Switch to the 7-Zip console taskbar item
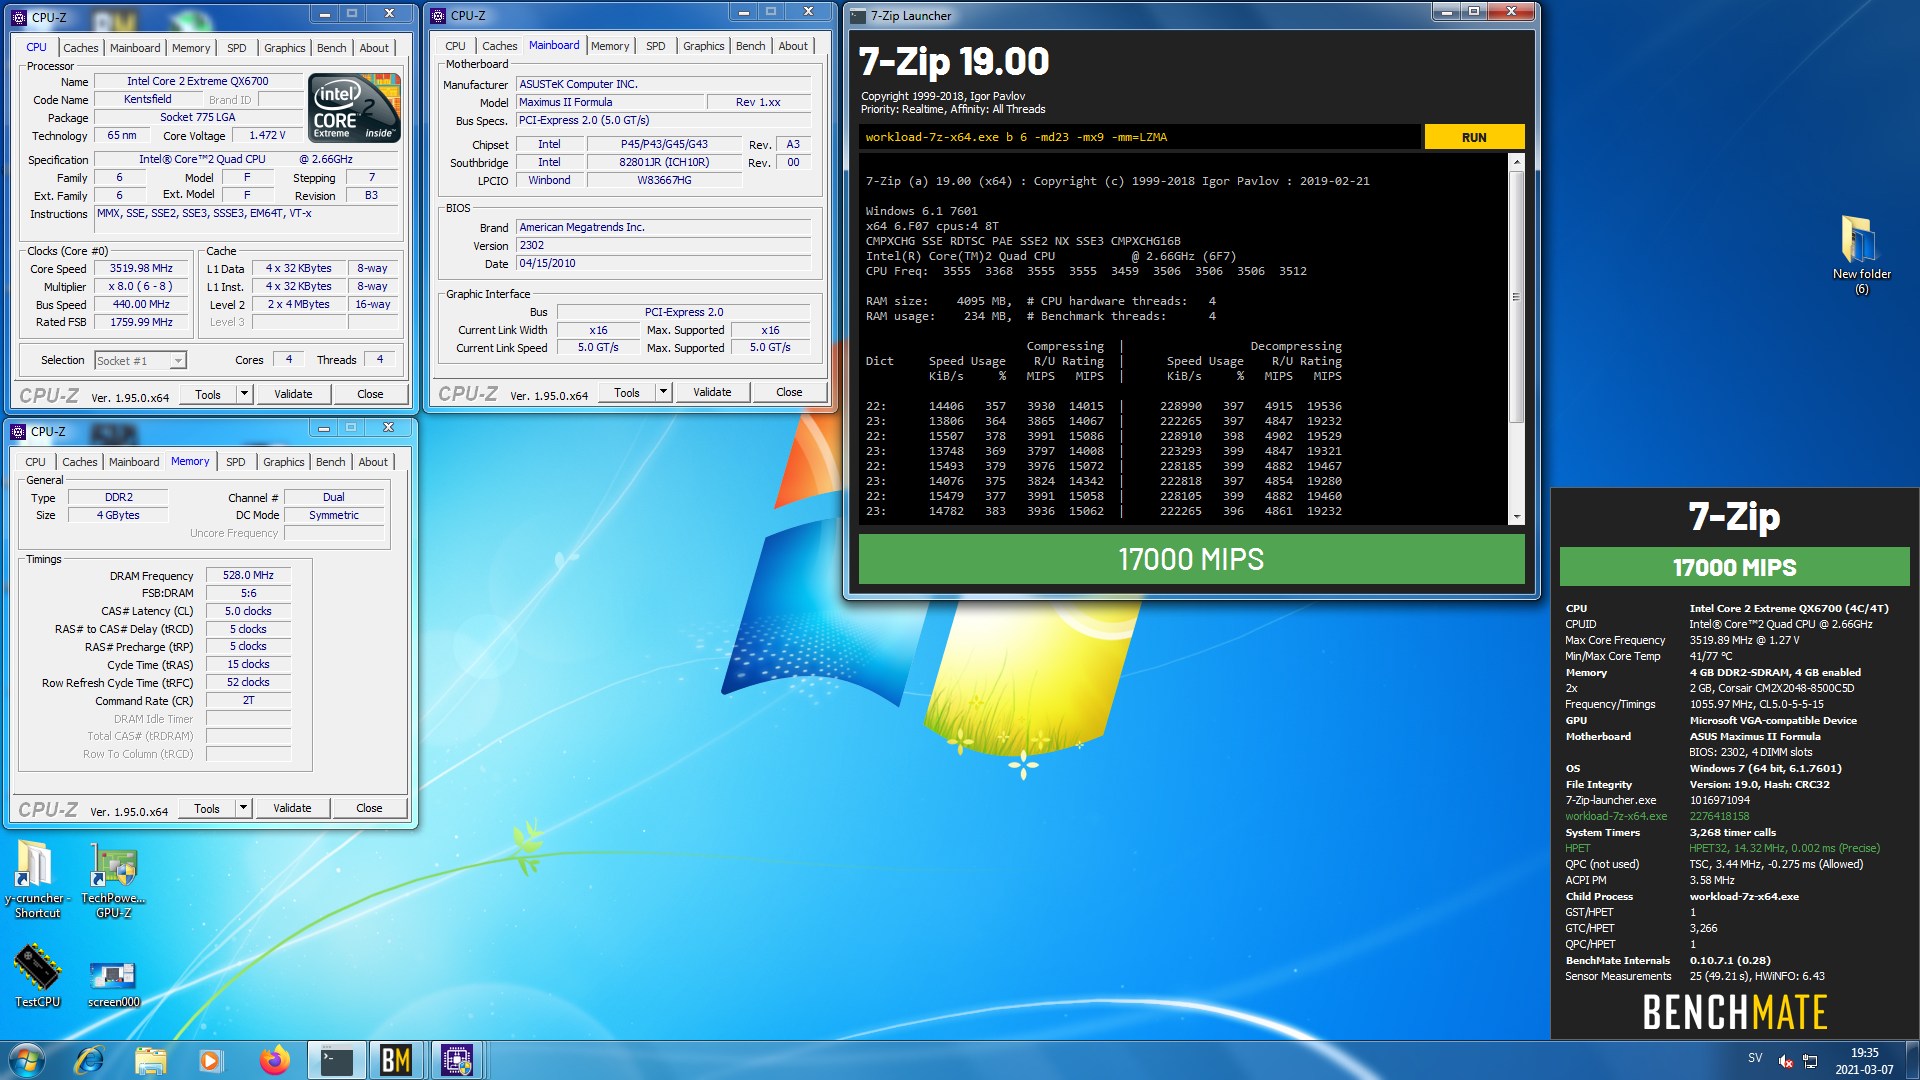The image size is (1920, 1080). tap(336, 1060)
